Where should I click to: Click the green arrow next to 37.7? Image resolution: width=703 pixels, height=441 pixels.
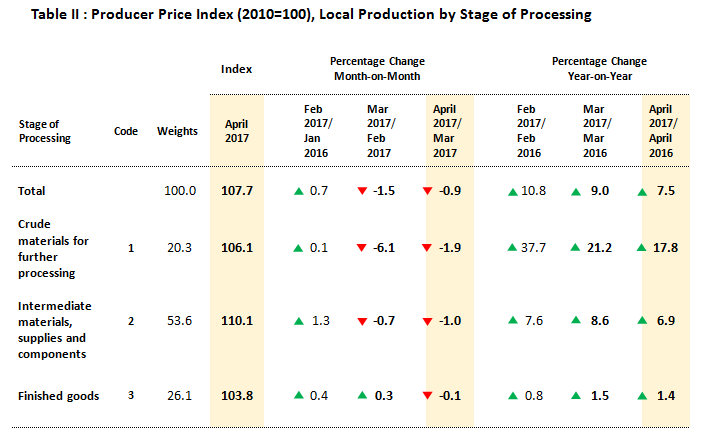[512, 247]
